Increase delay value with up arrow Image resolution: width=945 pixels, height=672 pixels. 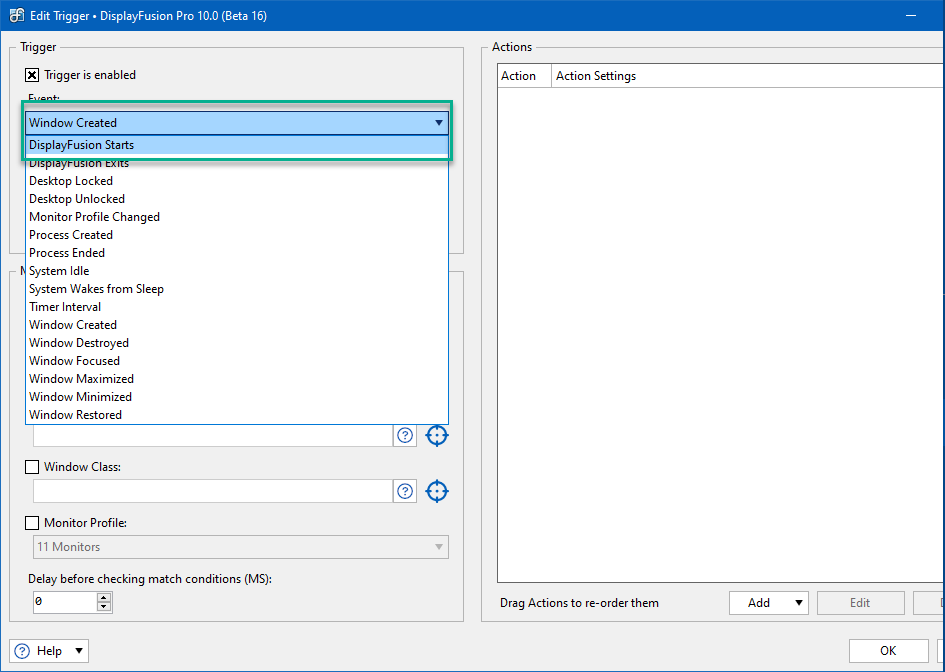pos(104,597)
